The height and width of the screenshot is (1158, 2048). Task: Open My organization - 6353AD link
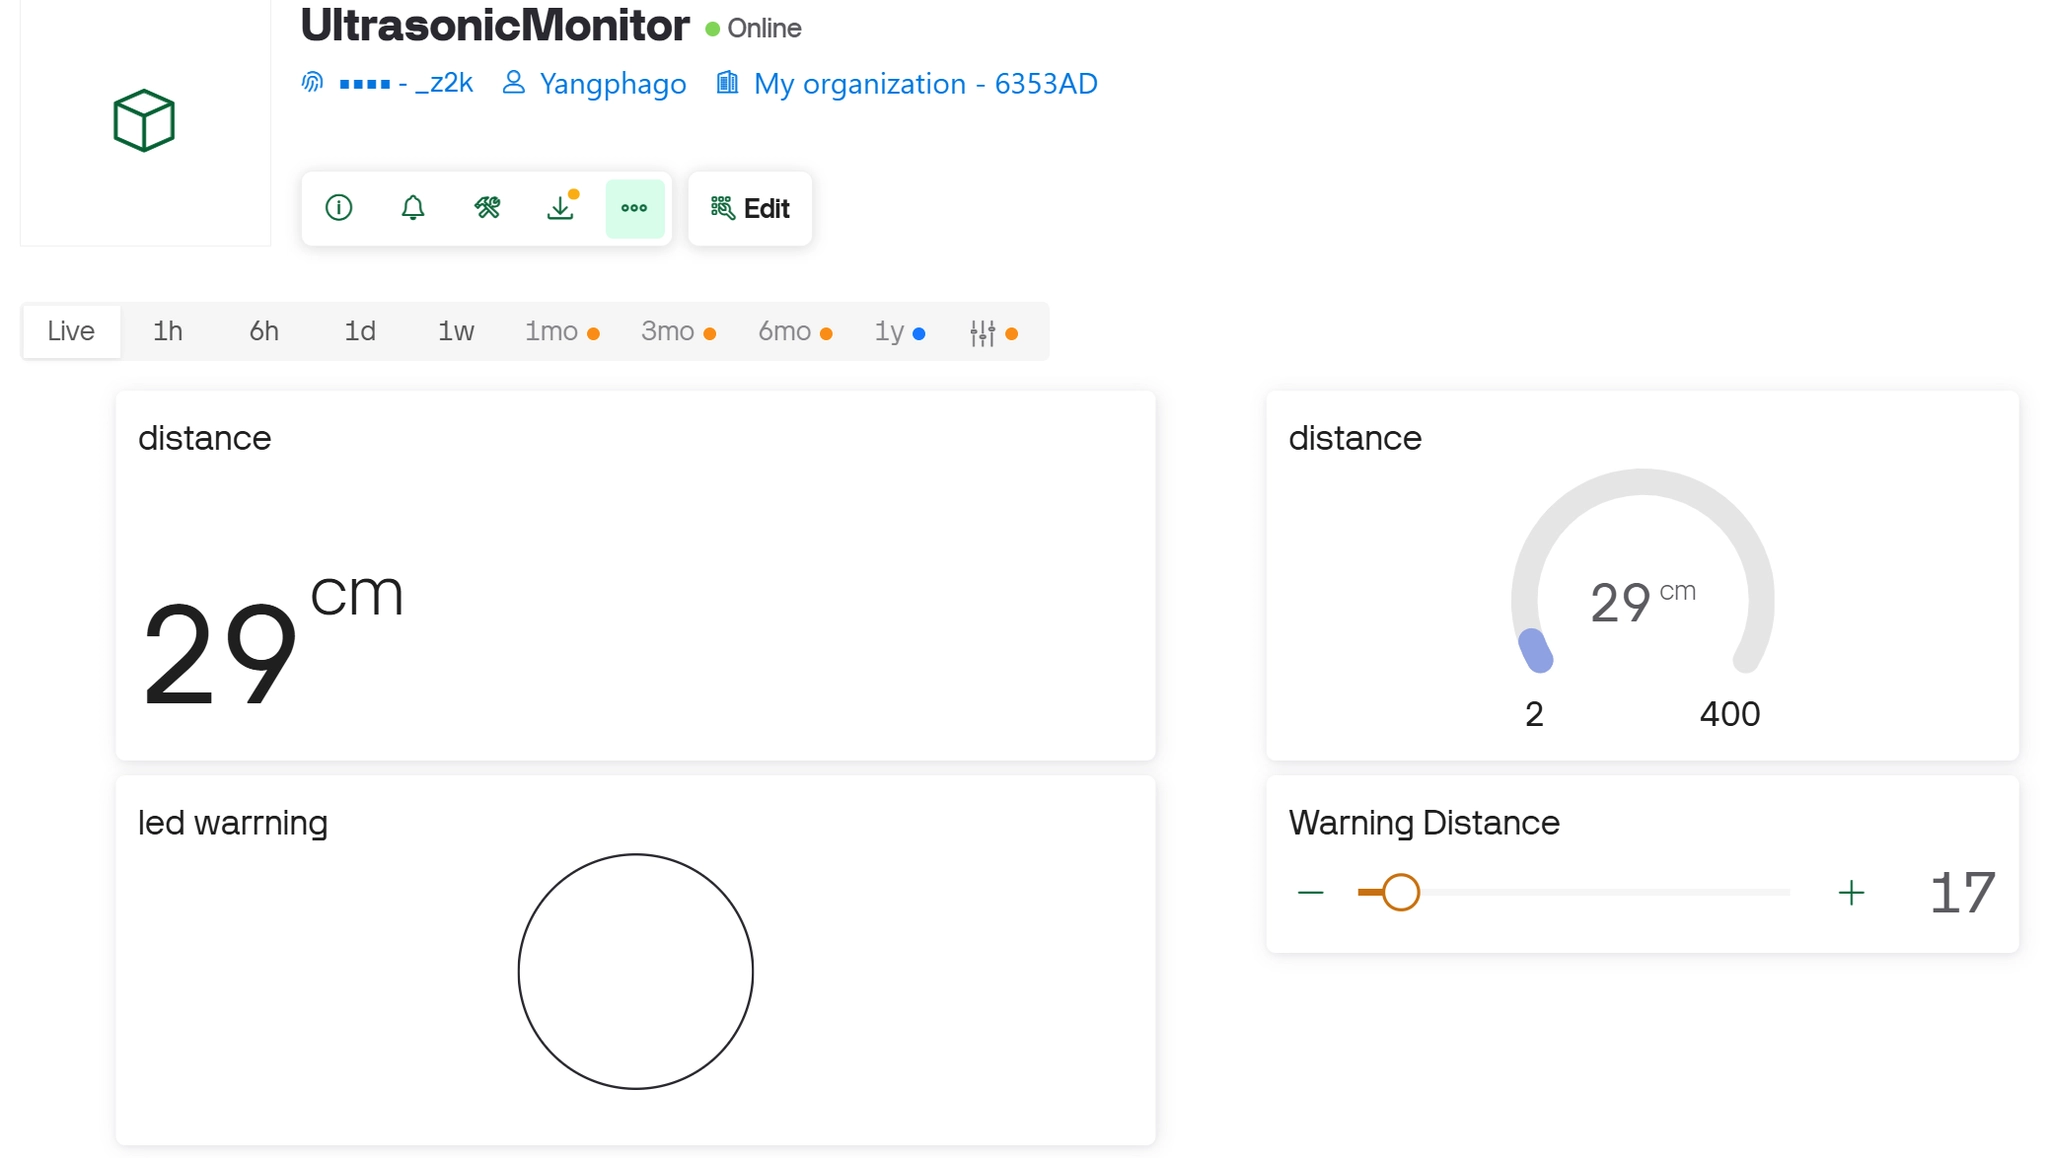point(925,84)
